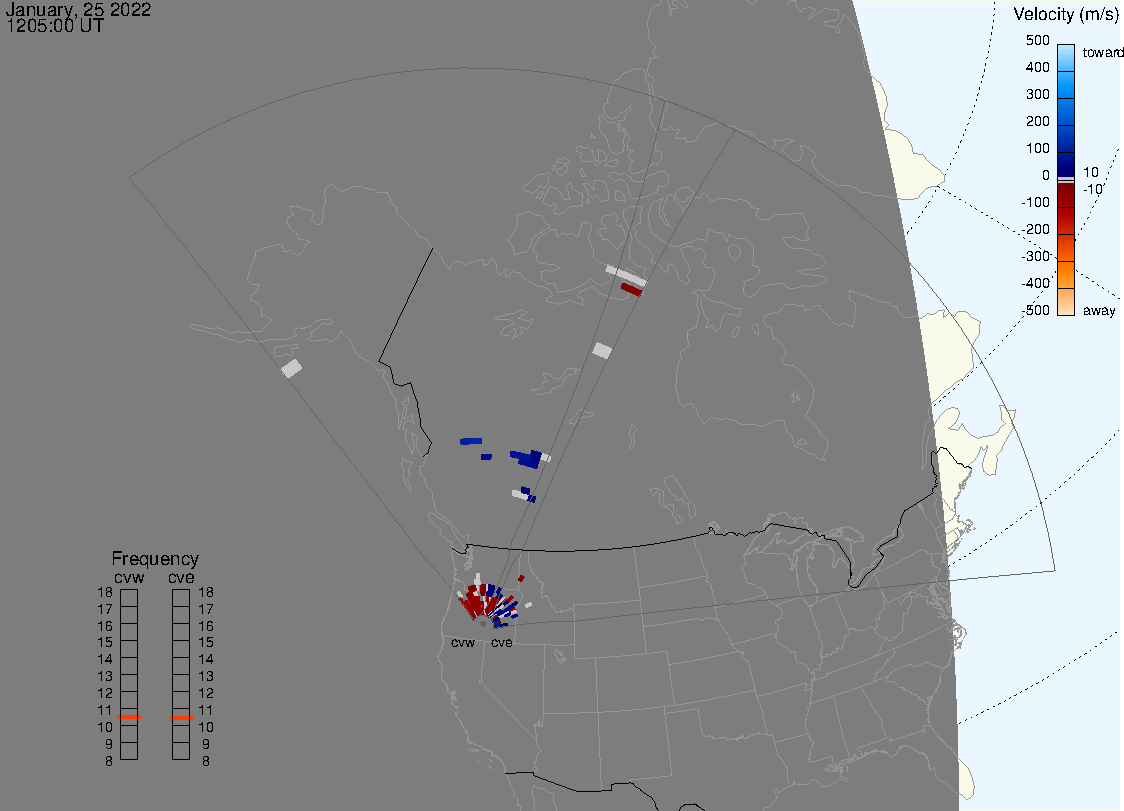This screenshot has height=811, width=1124.
Task: Click the lightest blue 400–500 velocity swatch
Action: click(x=1066, y=57)
